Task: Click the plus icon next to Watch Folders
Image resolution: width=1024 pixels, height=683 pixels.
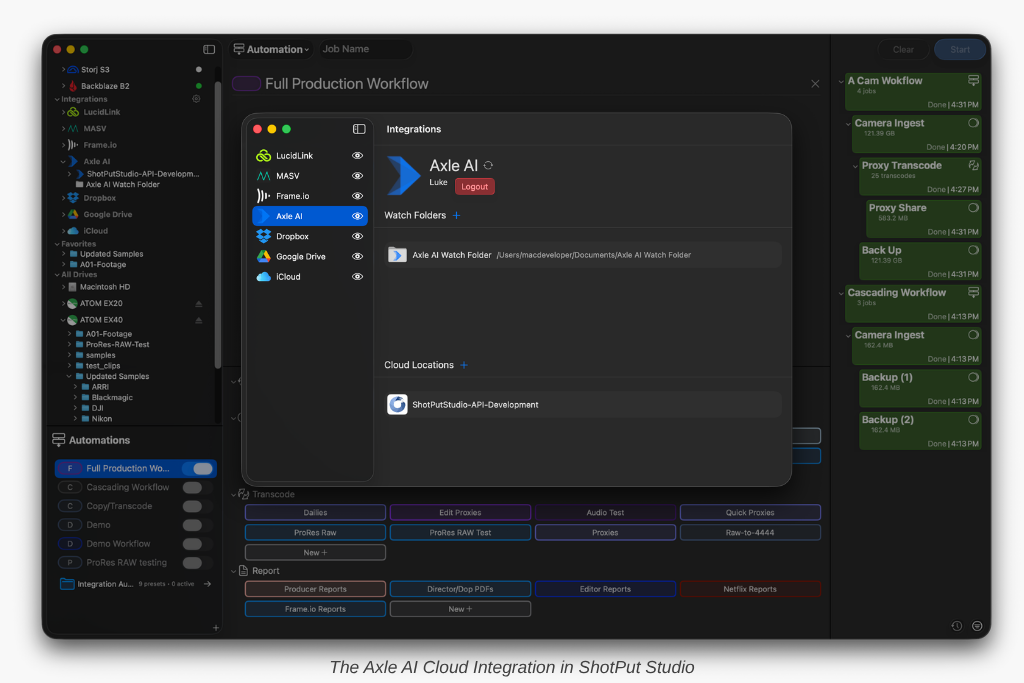Action: click(x=457, y=215)
